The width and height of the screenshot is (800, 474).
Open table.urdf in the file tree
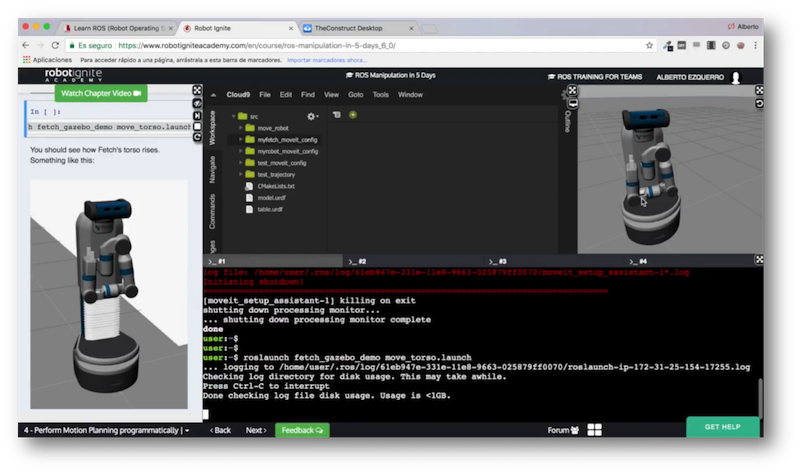(269, 209)
